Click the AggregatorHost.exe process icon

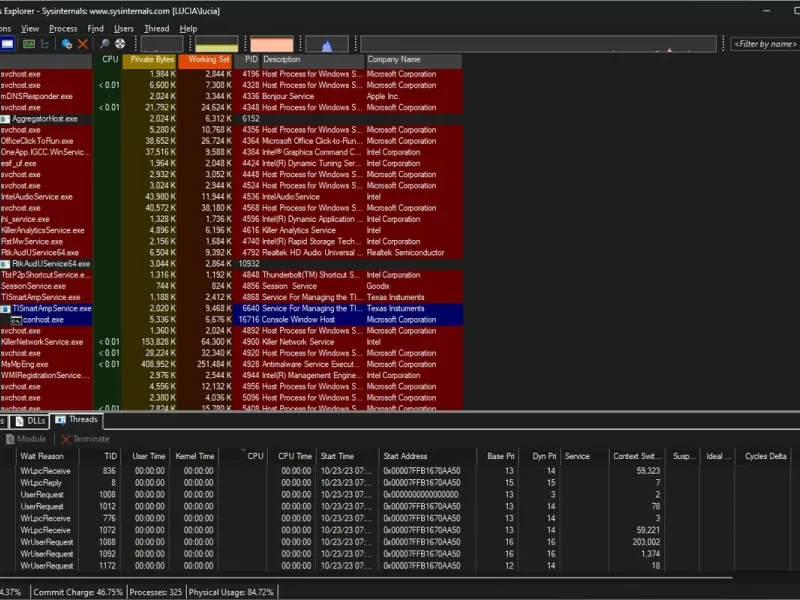5,119
